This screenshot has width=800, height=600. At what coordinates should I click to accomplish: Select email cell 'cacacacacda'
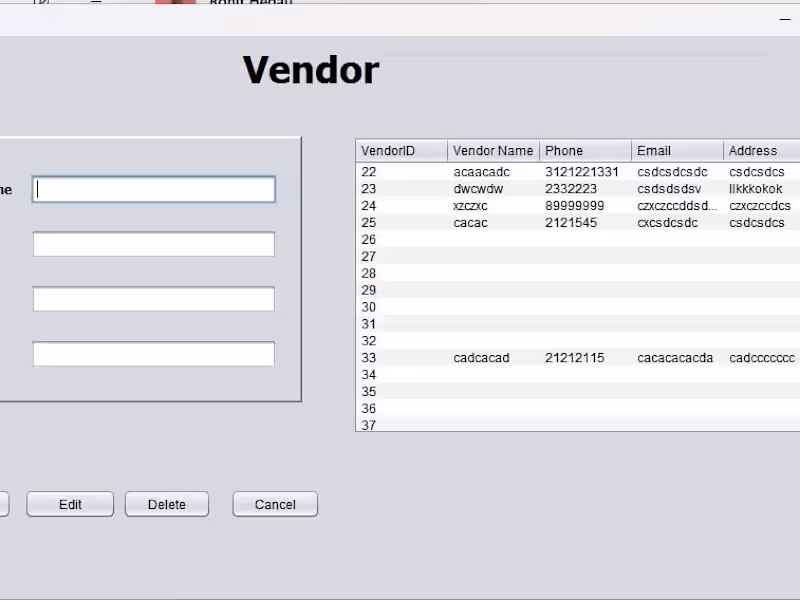677,358
